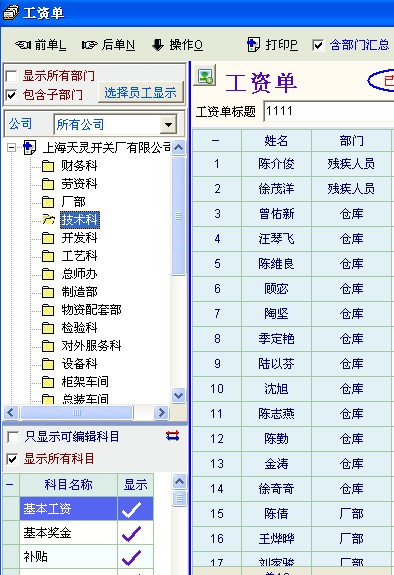Collapse the 科目名称 table minus toggle
Viewport: 394px width, 575px height.
tap(10, 485)
